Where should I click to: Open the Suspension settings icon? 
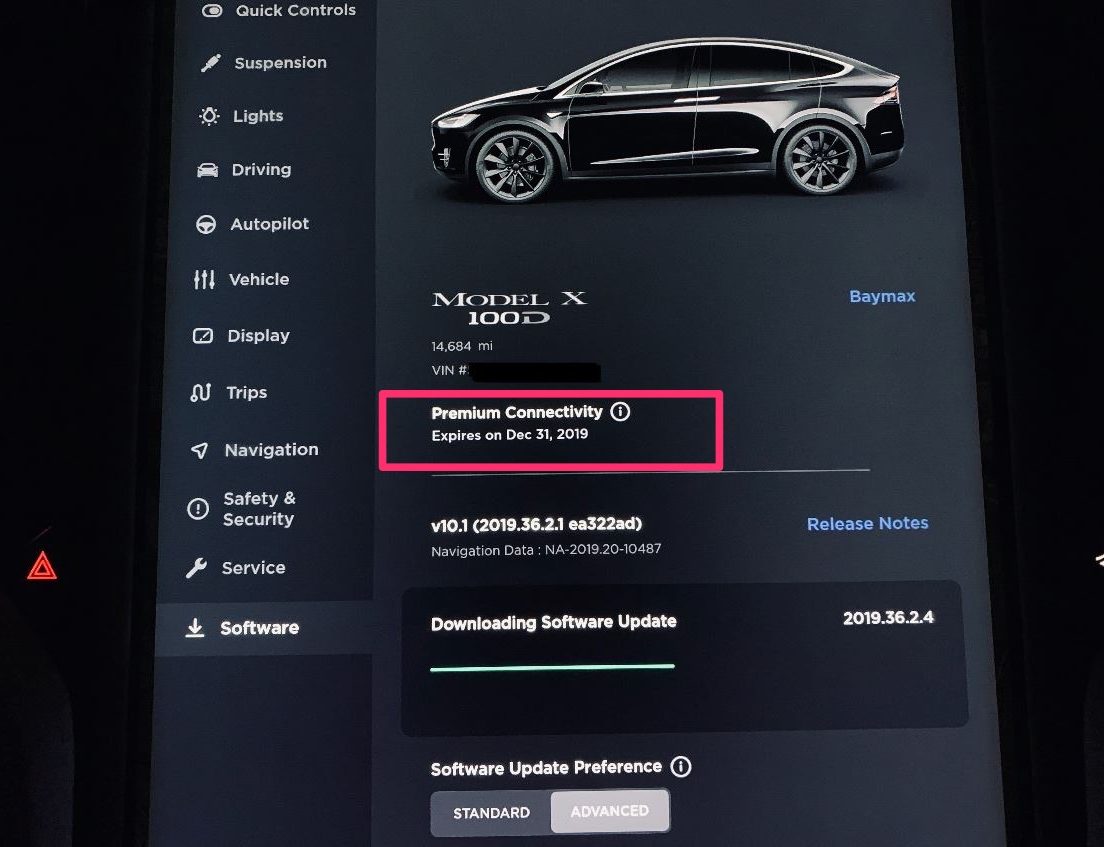(x=211, y=63)
